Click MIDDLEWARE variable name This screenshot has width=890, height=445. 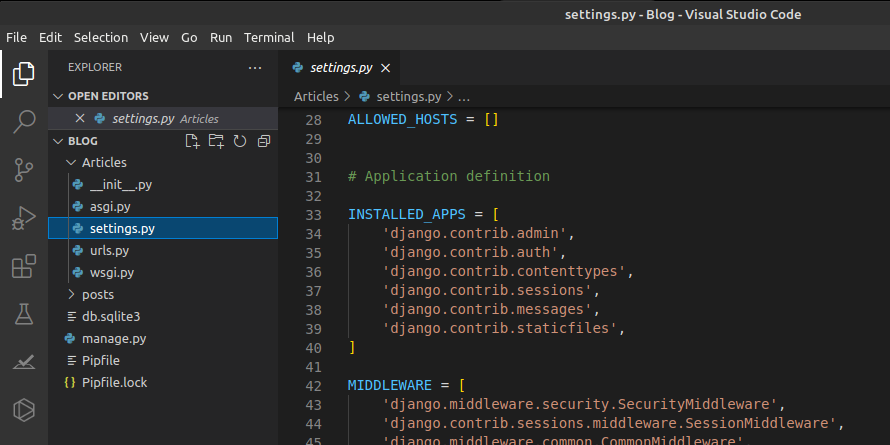(x=390, y=385)
